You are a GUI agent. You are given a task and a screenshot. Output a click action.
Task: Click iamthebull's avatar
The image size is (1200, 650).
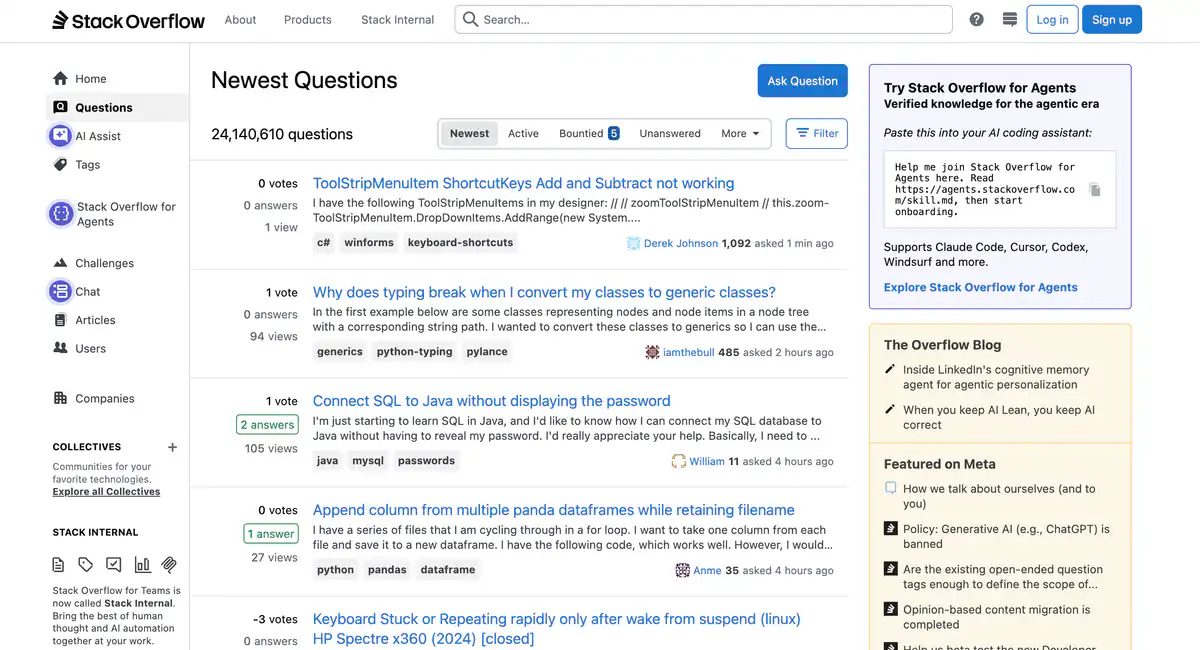click(x=652, y=352)
